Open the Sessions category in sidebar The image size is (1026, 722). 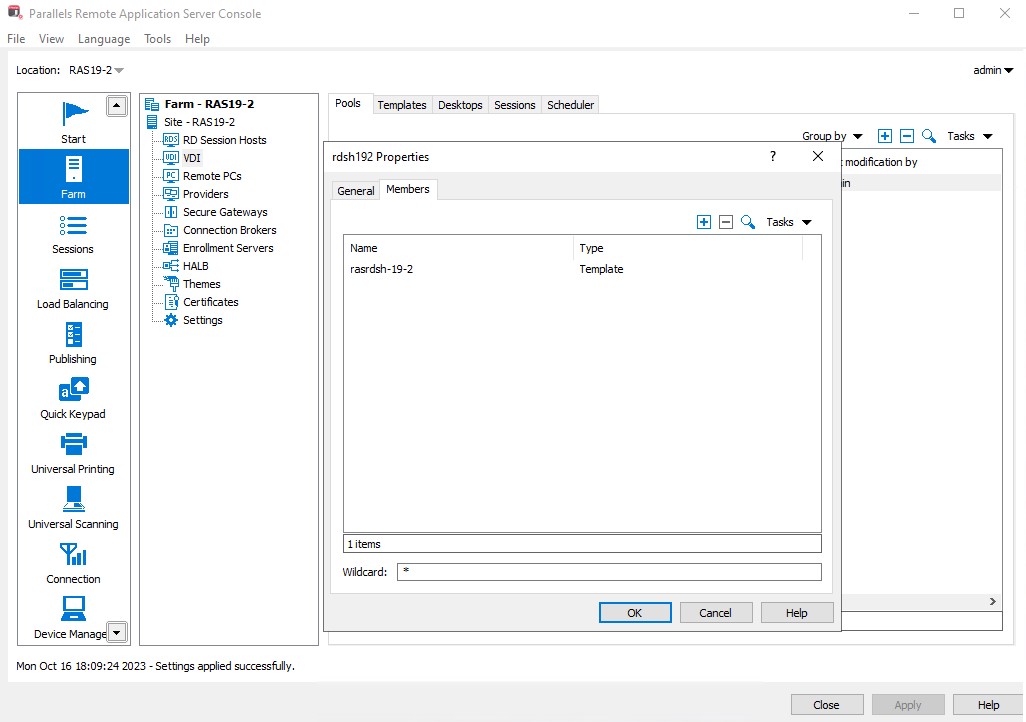point(73,234)
